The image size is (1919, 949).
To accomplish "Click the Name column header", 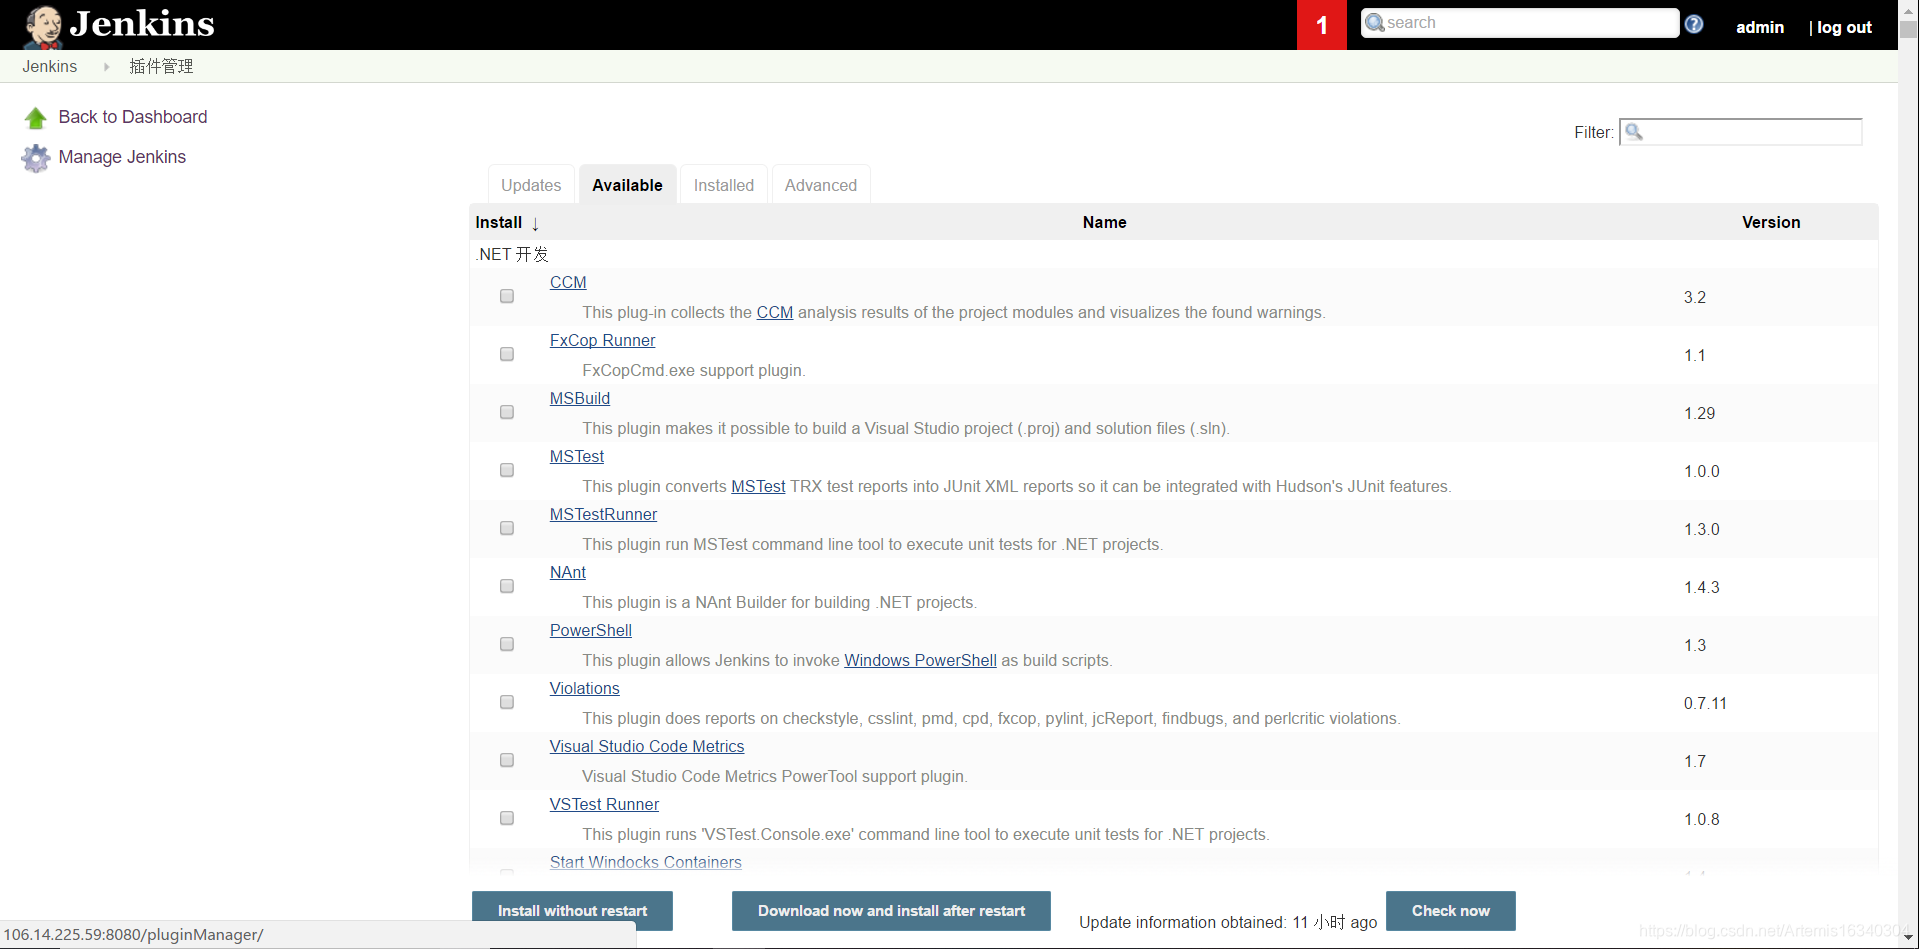I will click(1104, 222).
